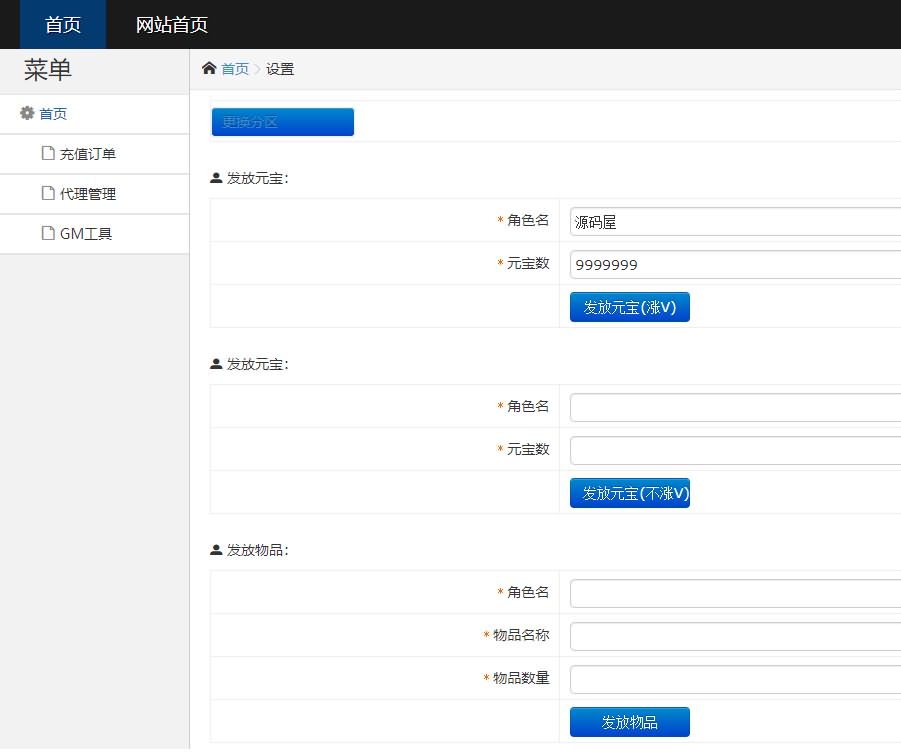The height and width of the screenshot is (756, 901).
Task: Select 代理管理 in the sidebar menu
Action: click(88, 194)
